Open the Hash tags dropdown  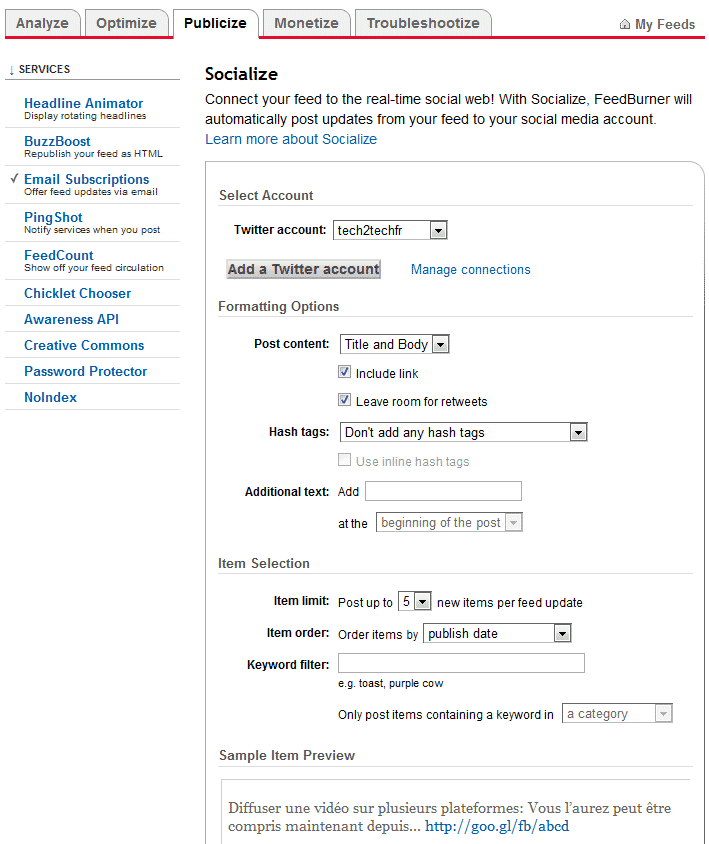[x=464, y=432]
